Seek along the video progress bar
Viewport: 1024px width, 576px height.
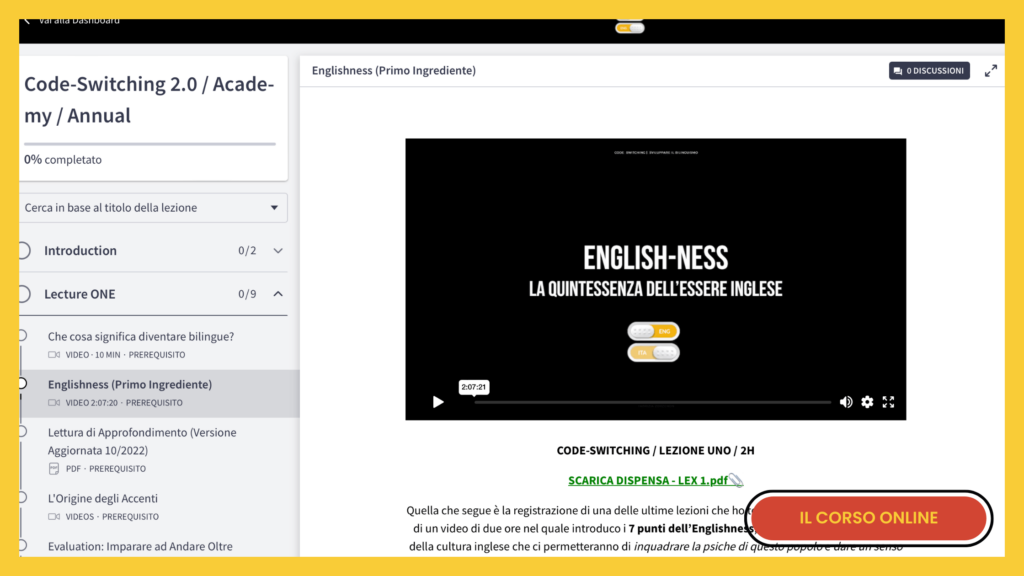pyautogui.click(x=652, y=402)
